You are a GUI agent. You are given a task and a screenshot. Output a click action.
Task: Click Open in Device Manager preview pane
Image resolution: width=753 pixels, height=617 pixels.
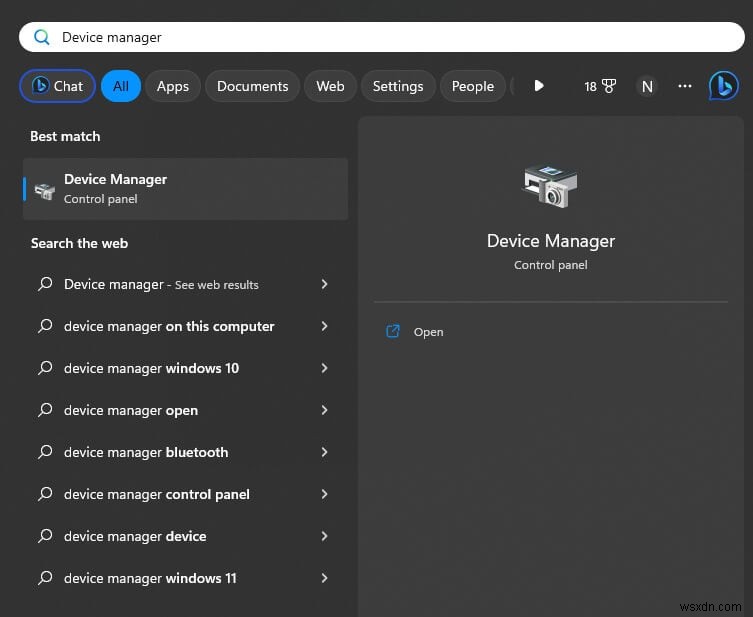(428, 332)
